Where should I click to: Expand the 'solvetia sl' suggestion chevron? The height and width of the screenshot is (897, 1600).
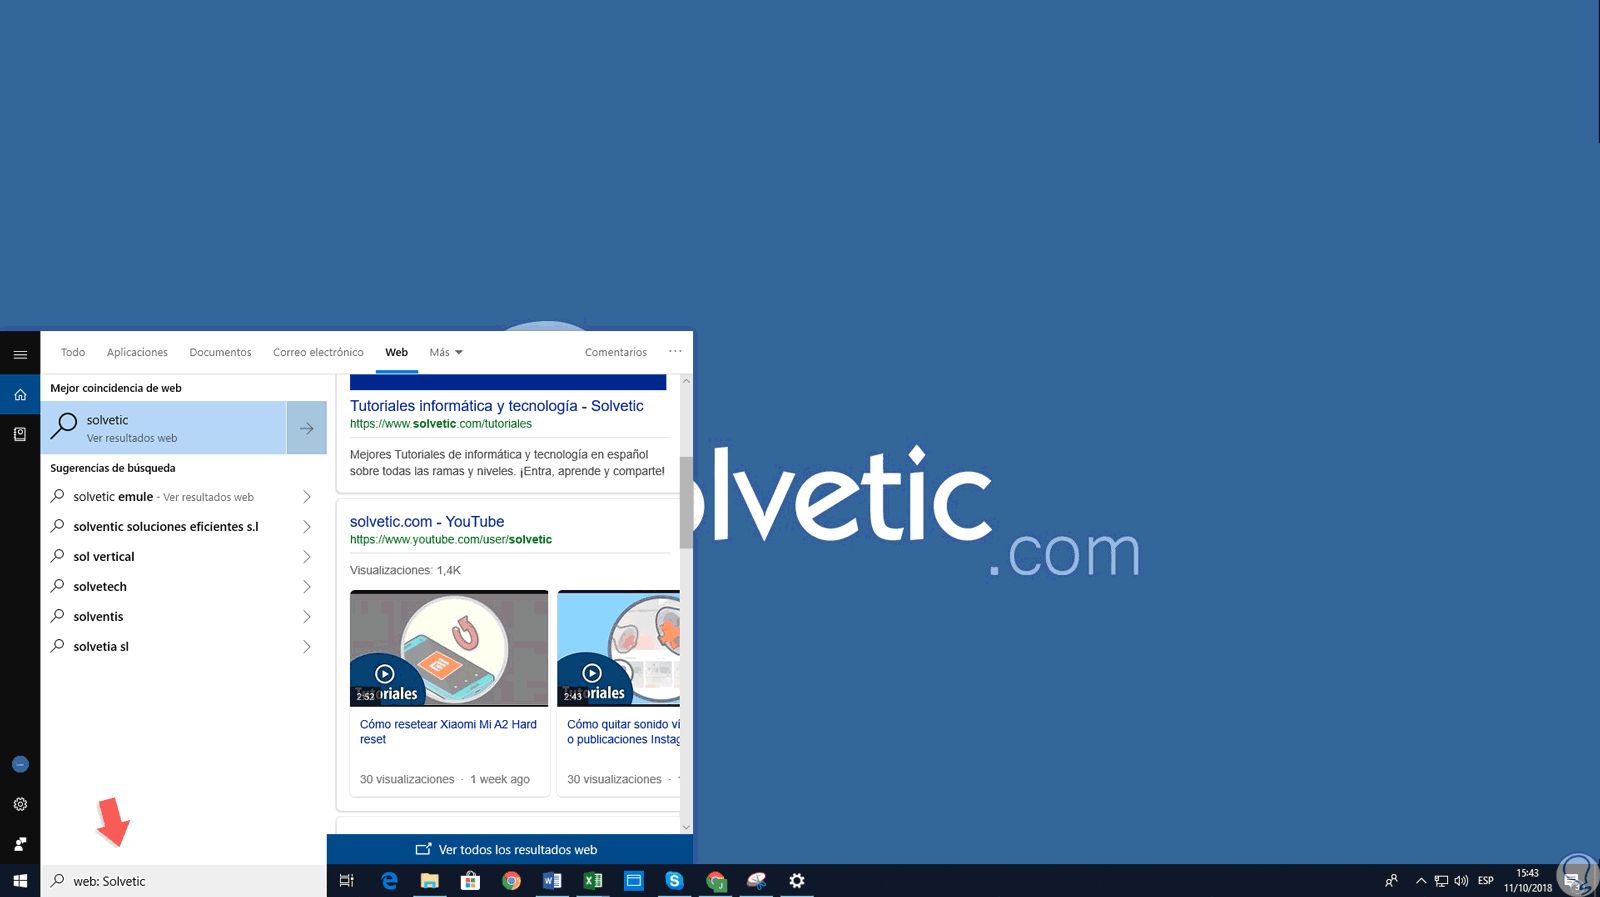tap(307, 647)
